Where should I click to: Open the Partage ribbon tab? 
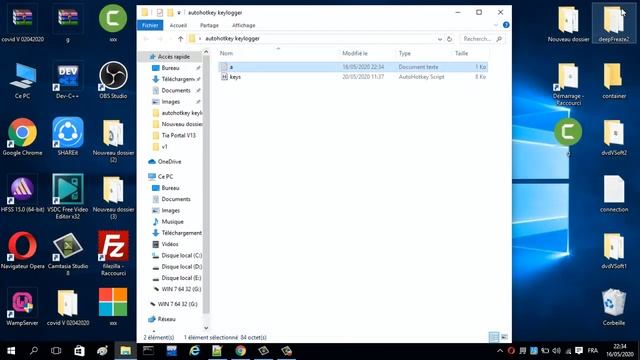tap(209, 25)
